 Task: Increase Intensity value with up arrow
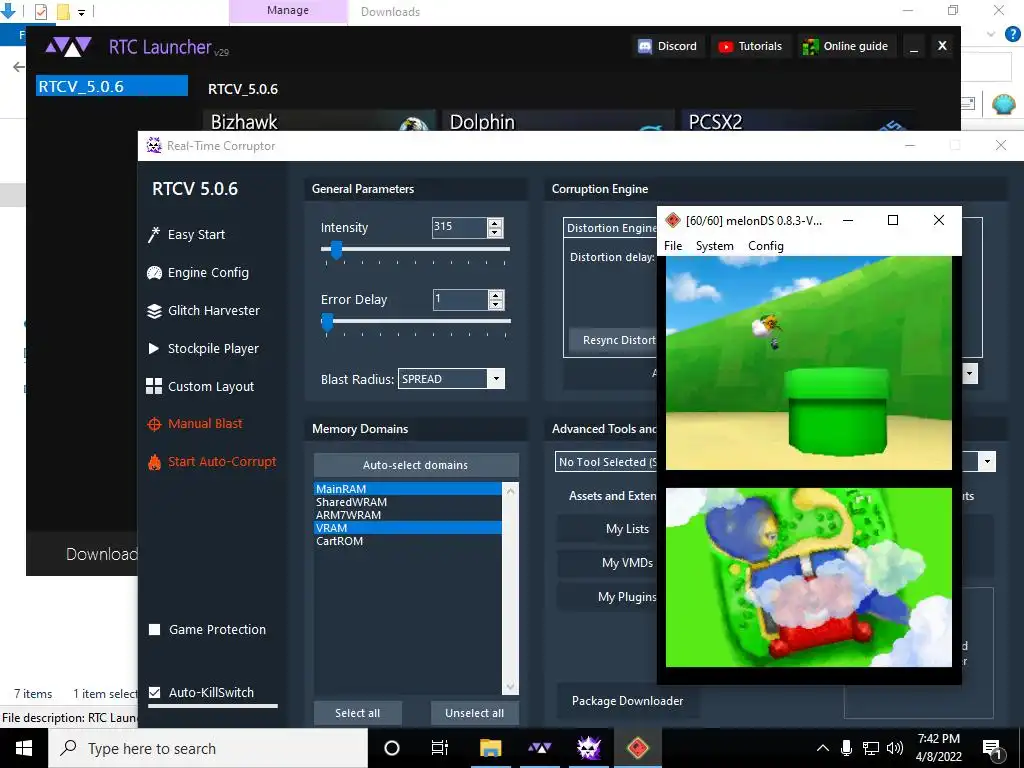[x=495, y=223]
